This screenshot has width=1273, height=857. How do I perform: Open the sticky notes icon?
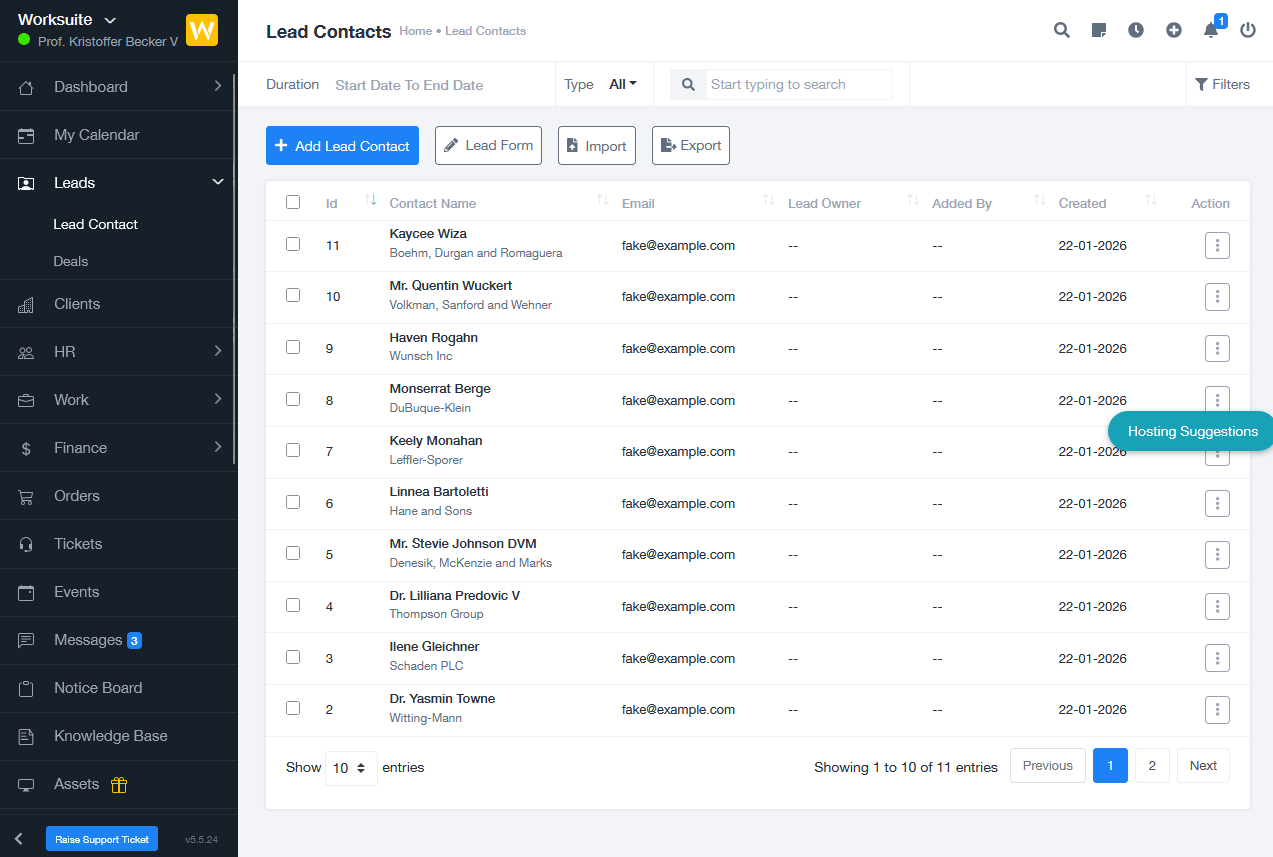[1099, 30]
